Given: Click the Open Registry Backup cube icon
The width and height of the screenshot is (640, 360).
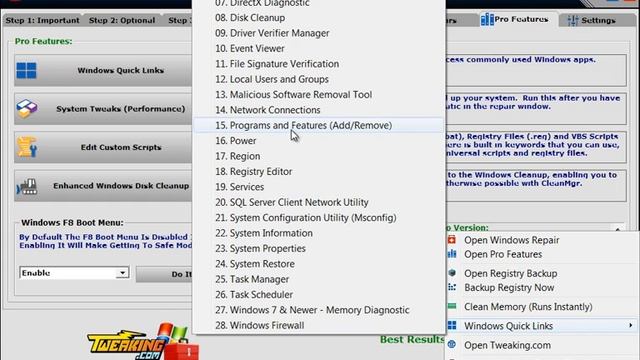Looking at the screenshot, I should tap(452, 273).
